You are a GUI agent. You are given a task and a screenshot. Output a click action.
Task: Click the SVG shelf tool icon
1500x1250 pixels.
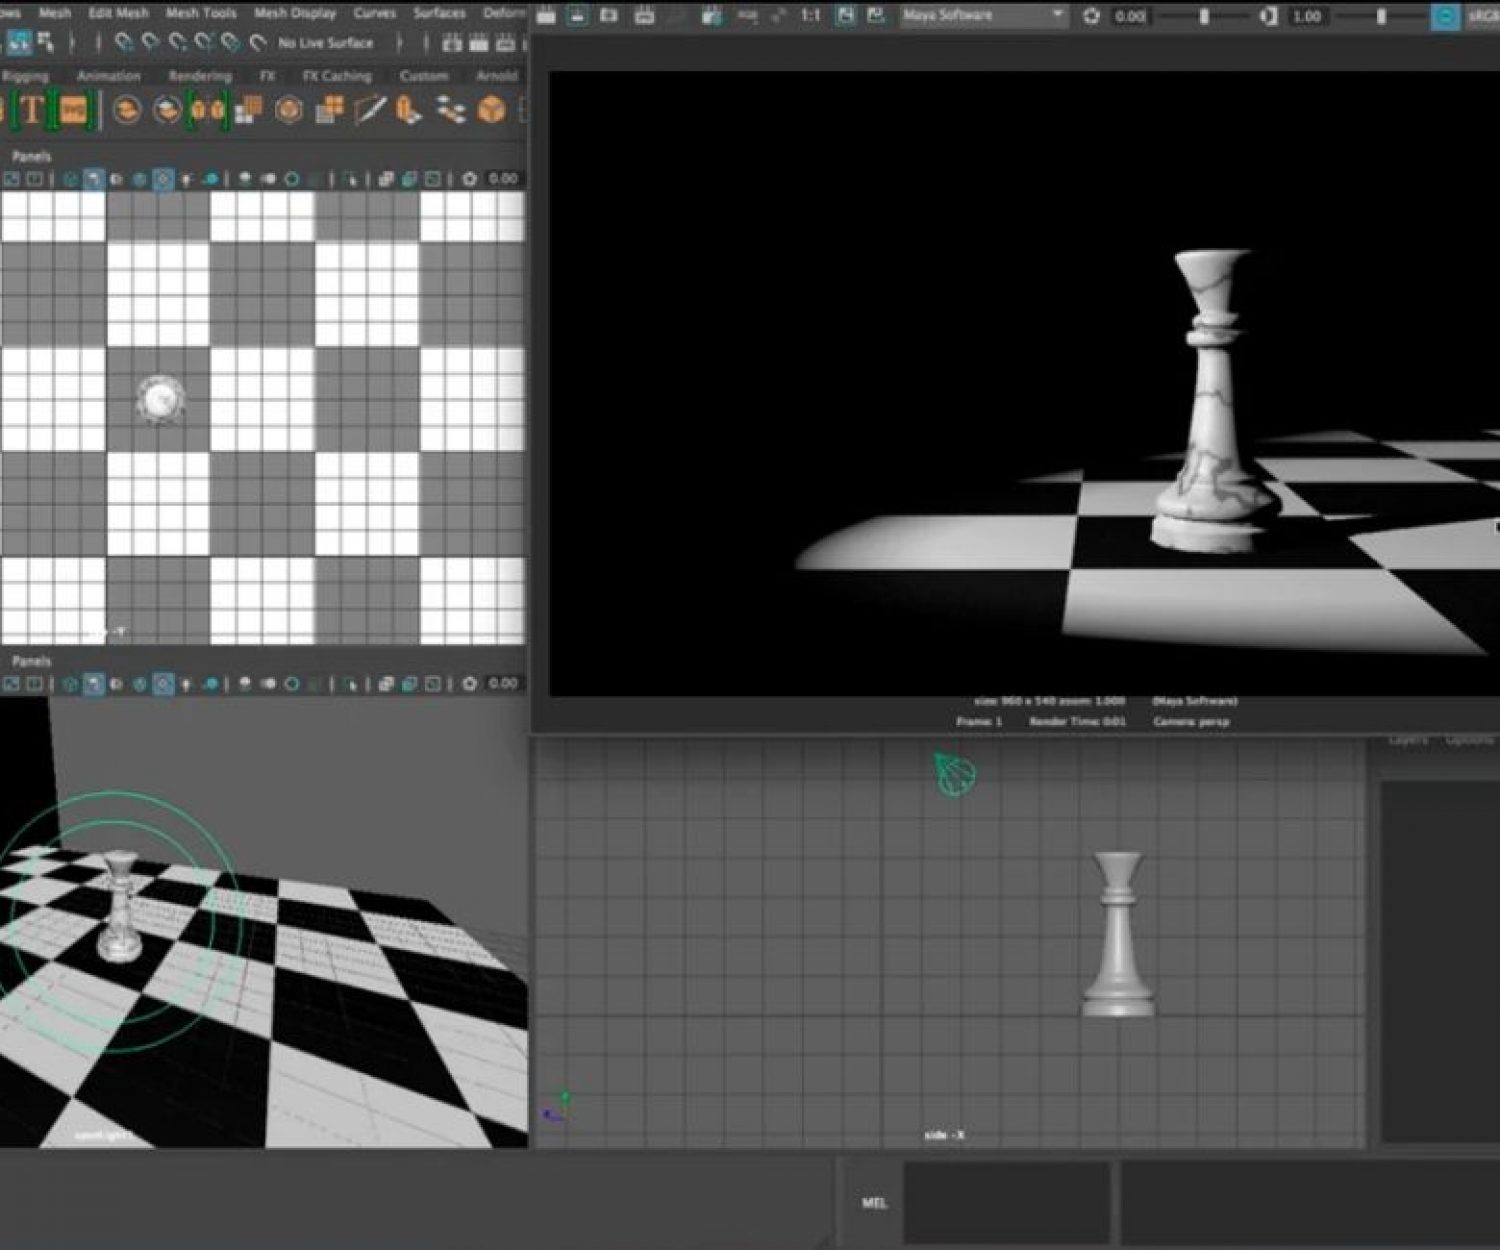73,110
